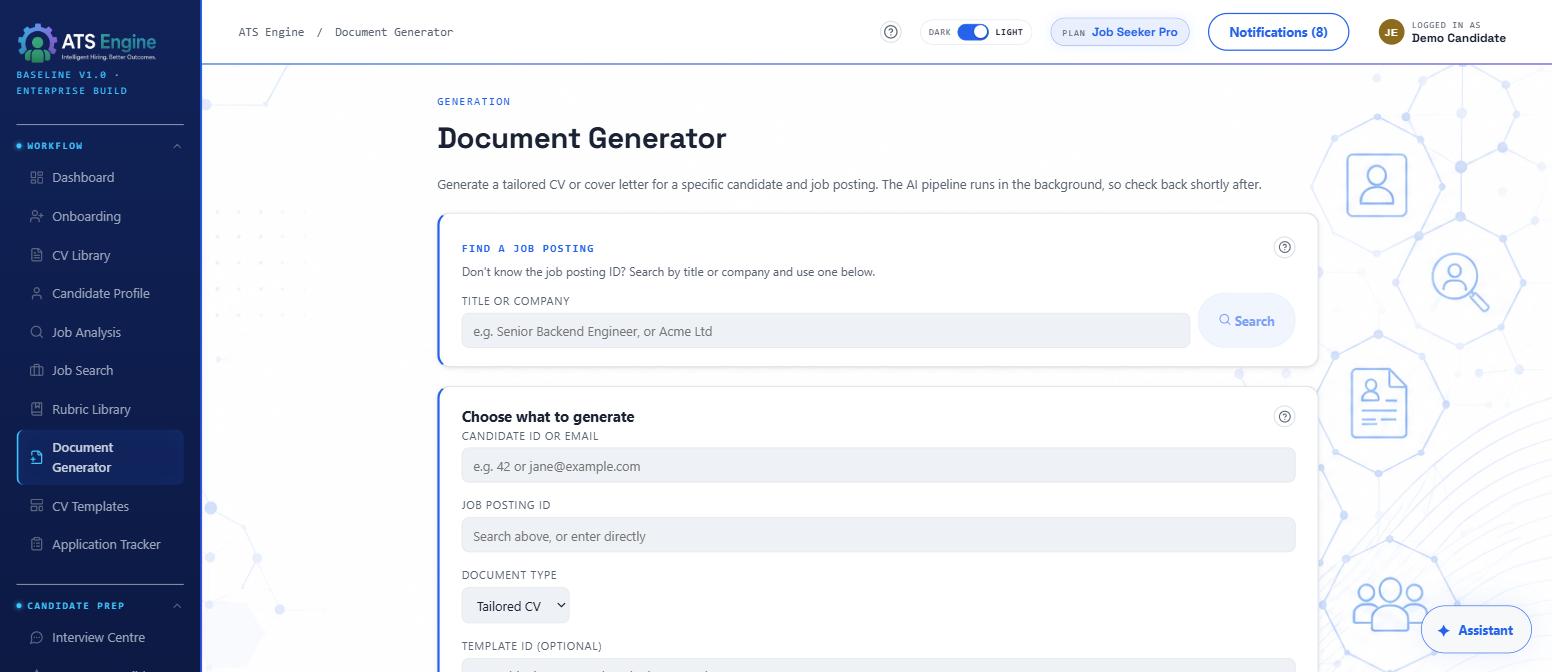Open Job Analysis menu item
This screenshot has height=672, width=1552.
(100, 332)
